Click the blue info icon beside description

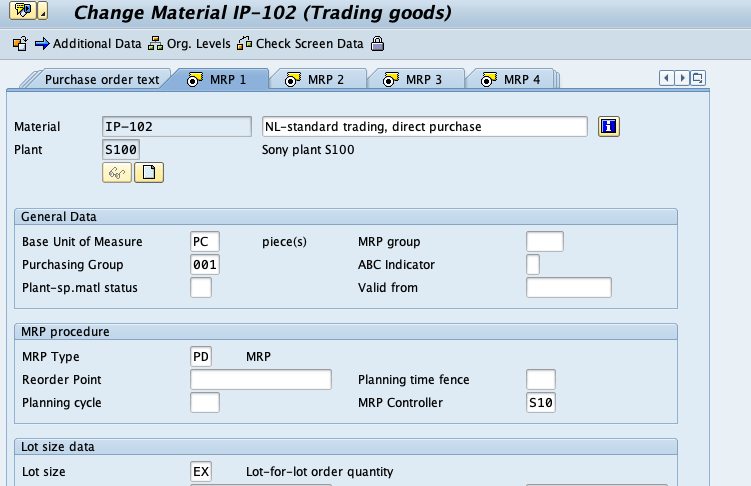coord(609,126)
